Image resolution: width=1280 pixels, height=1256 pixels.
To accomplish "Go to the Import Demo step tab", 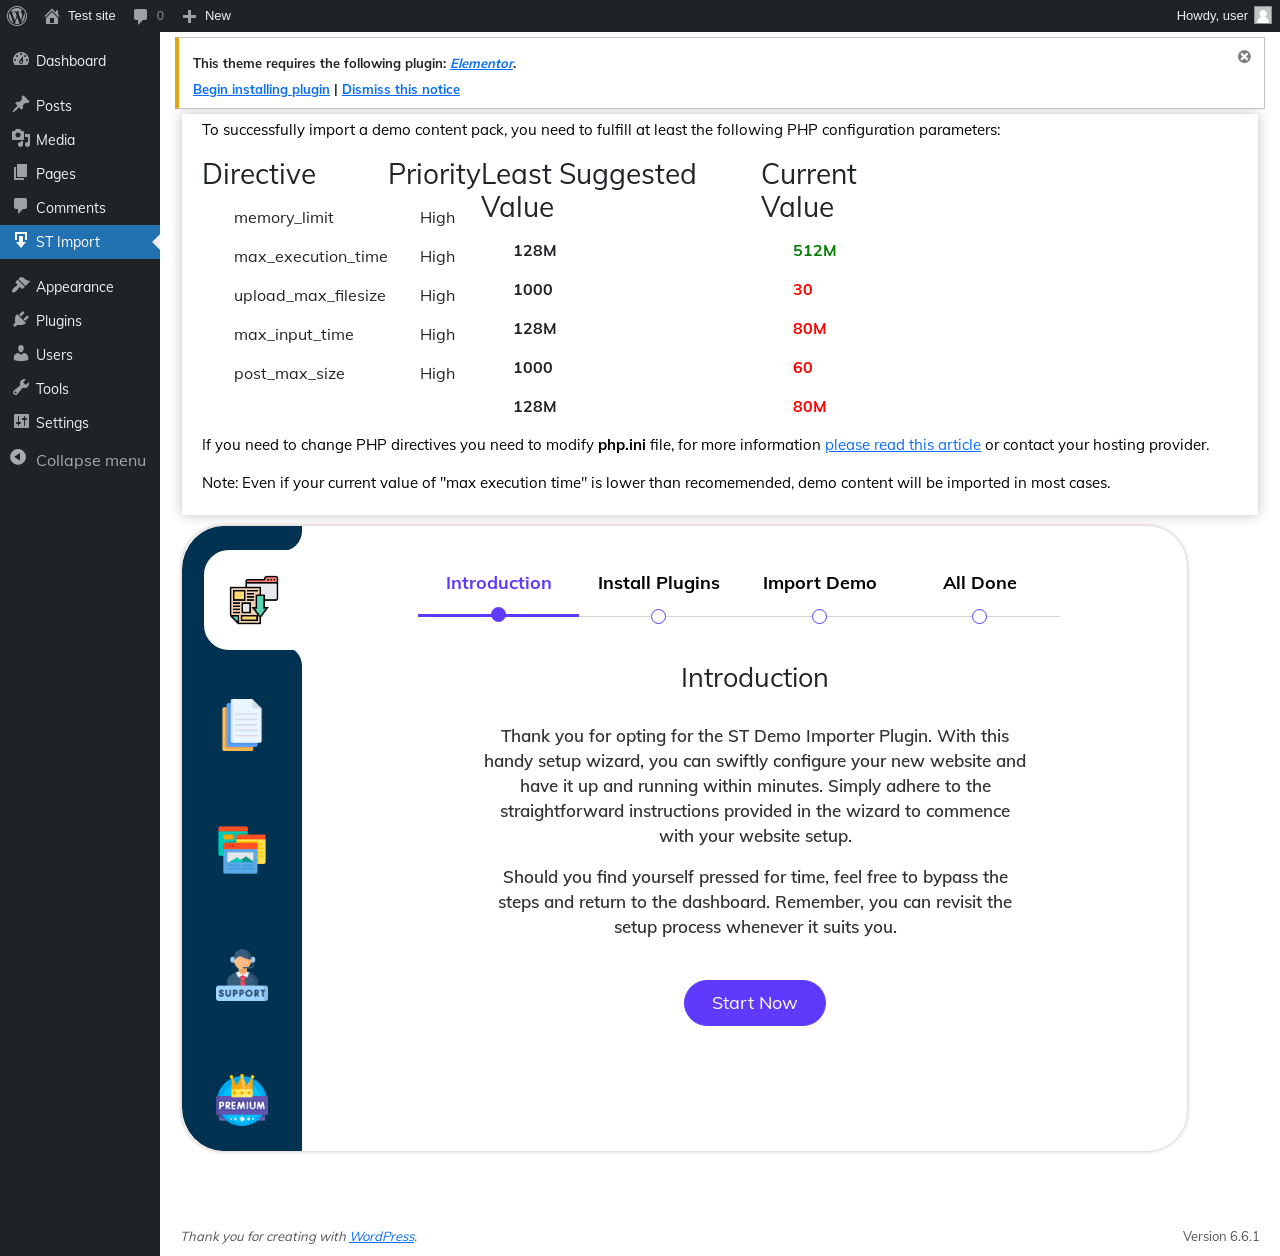I will (x=820, y=583).
